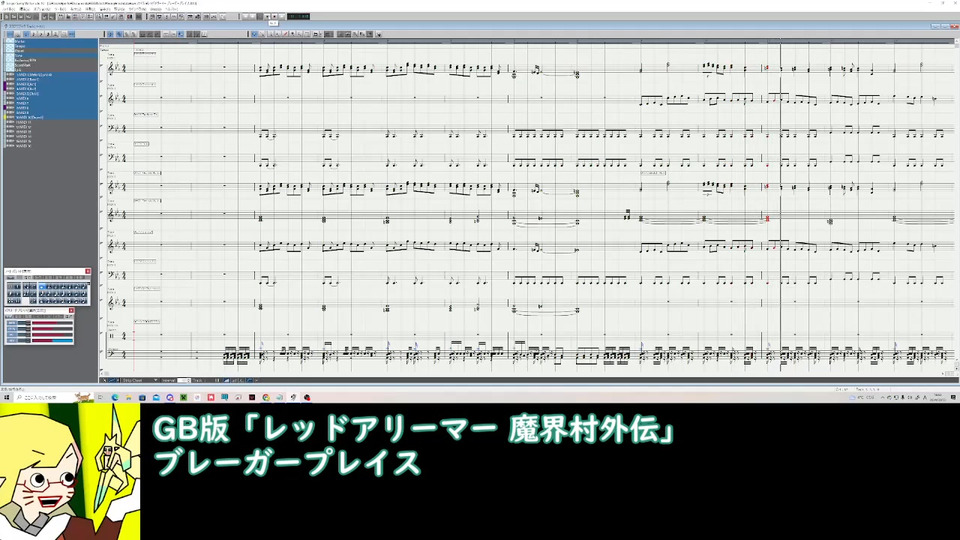Open Microsoft Edge from the taskbar
The width and height of the screenshot is (960, 540).
pyautogui.click(x=114, y=397)
